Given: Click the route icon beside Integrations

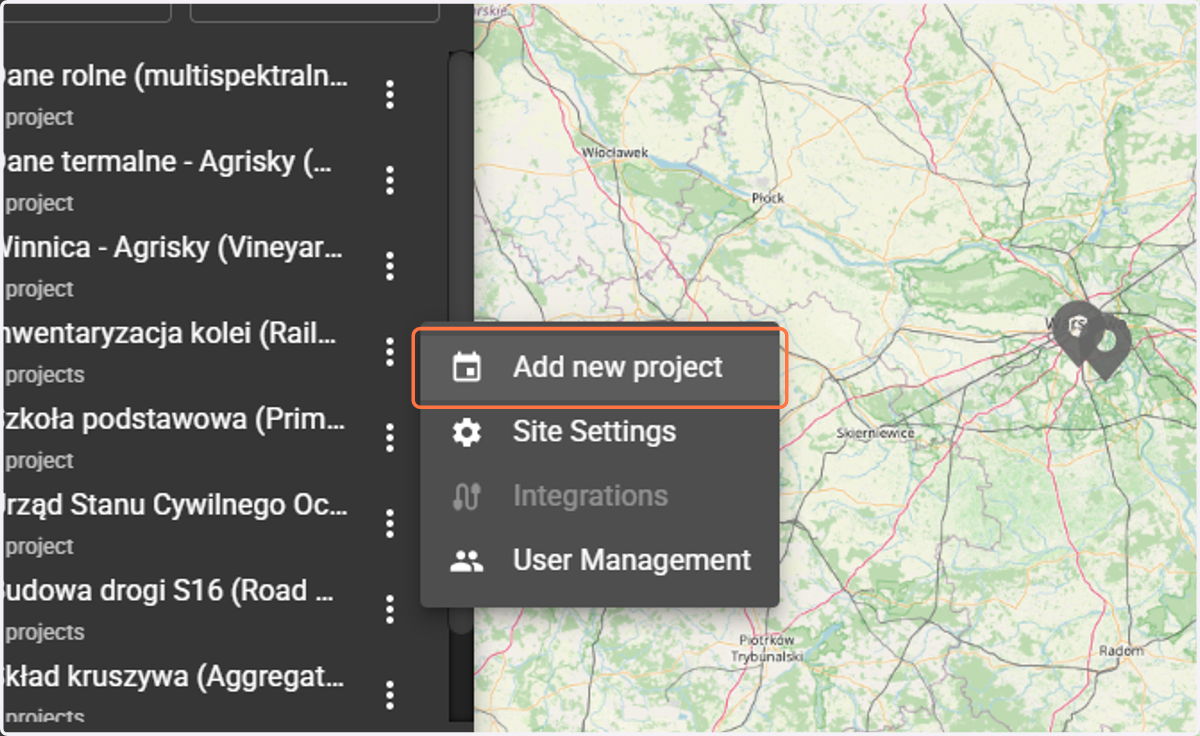Looking at the screenshot, I should point(466,497).
